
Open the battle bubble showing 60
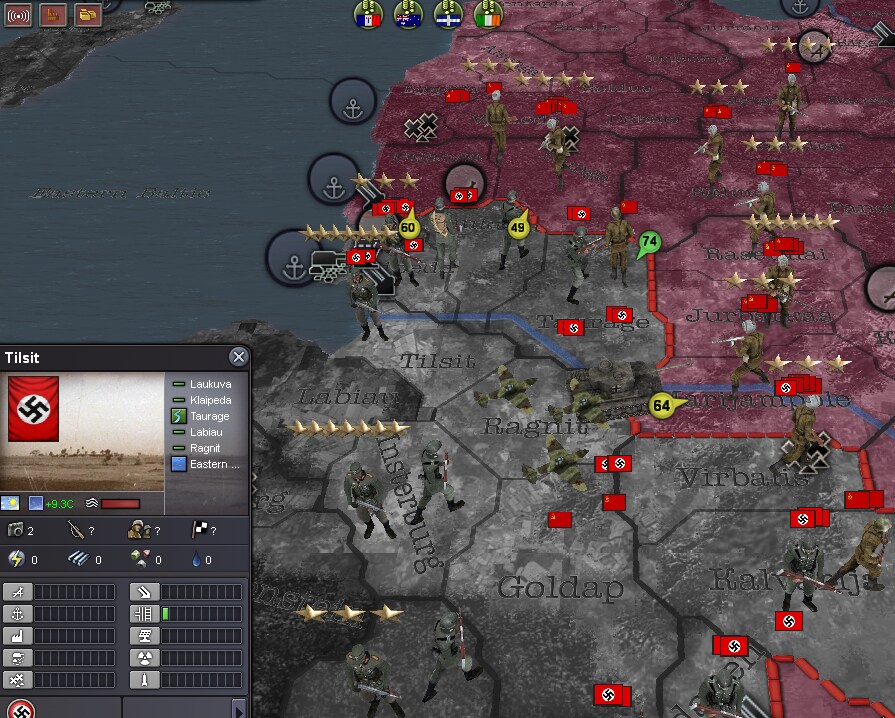pos(408,228)
